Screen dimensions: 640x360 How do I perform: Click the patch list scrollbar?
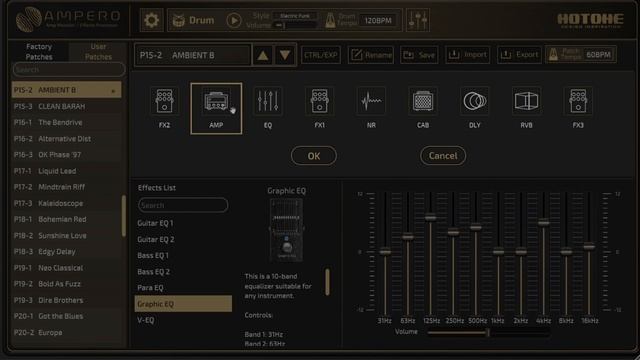tap(124, 216)
